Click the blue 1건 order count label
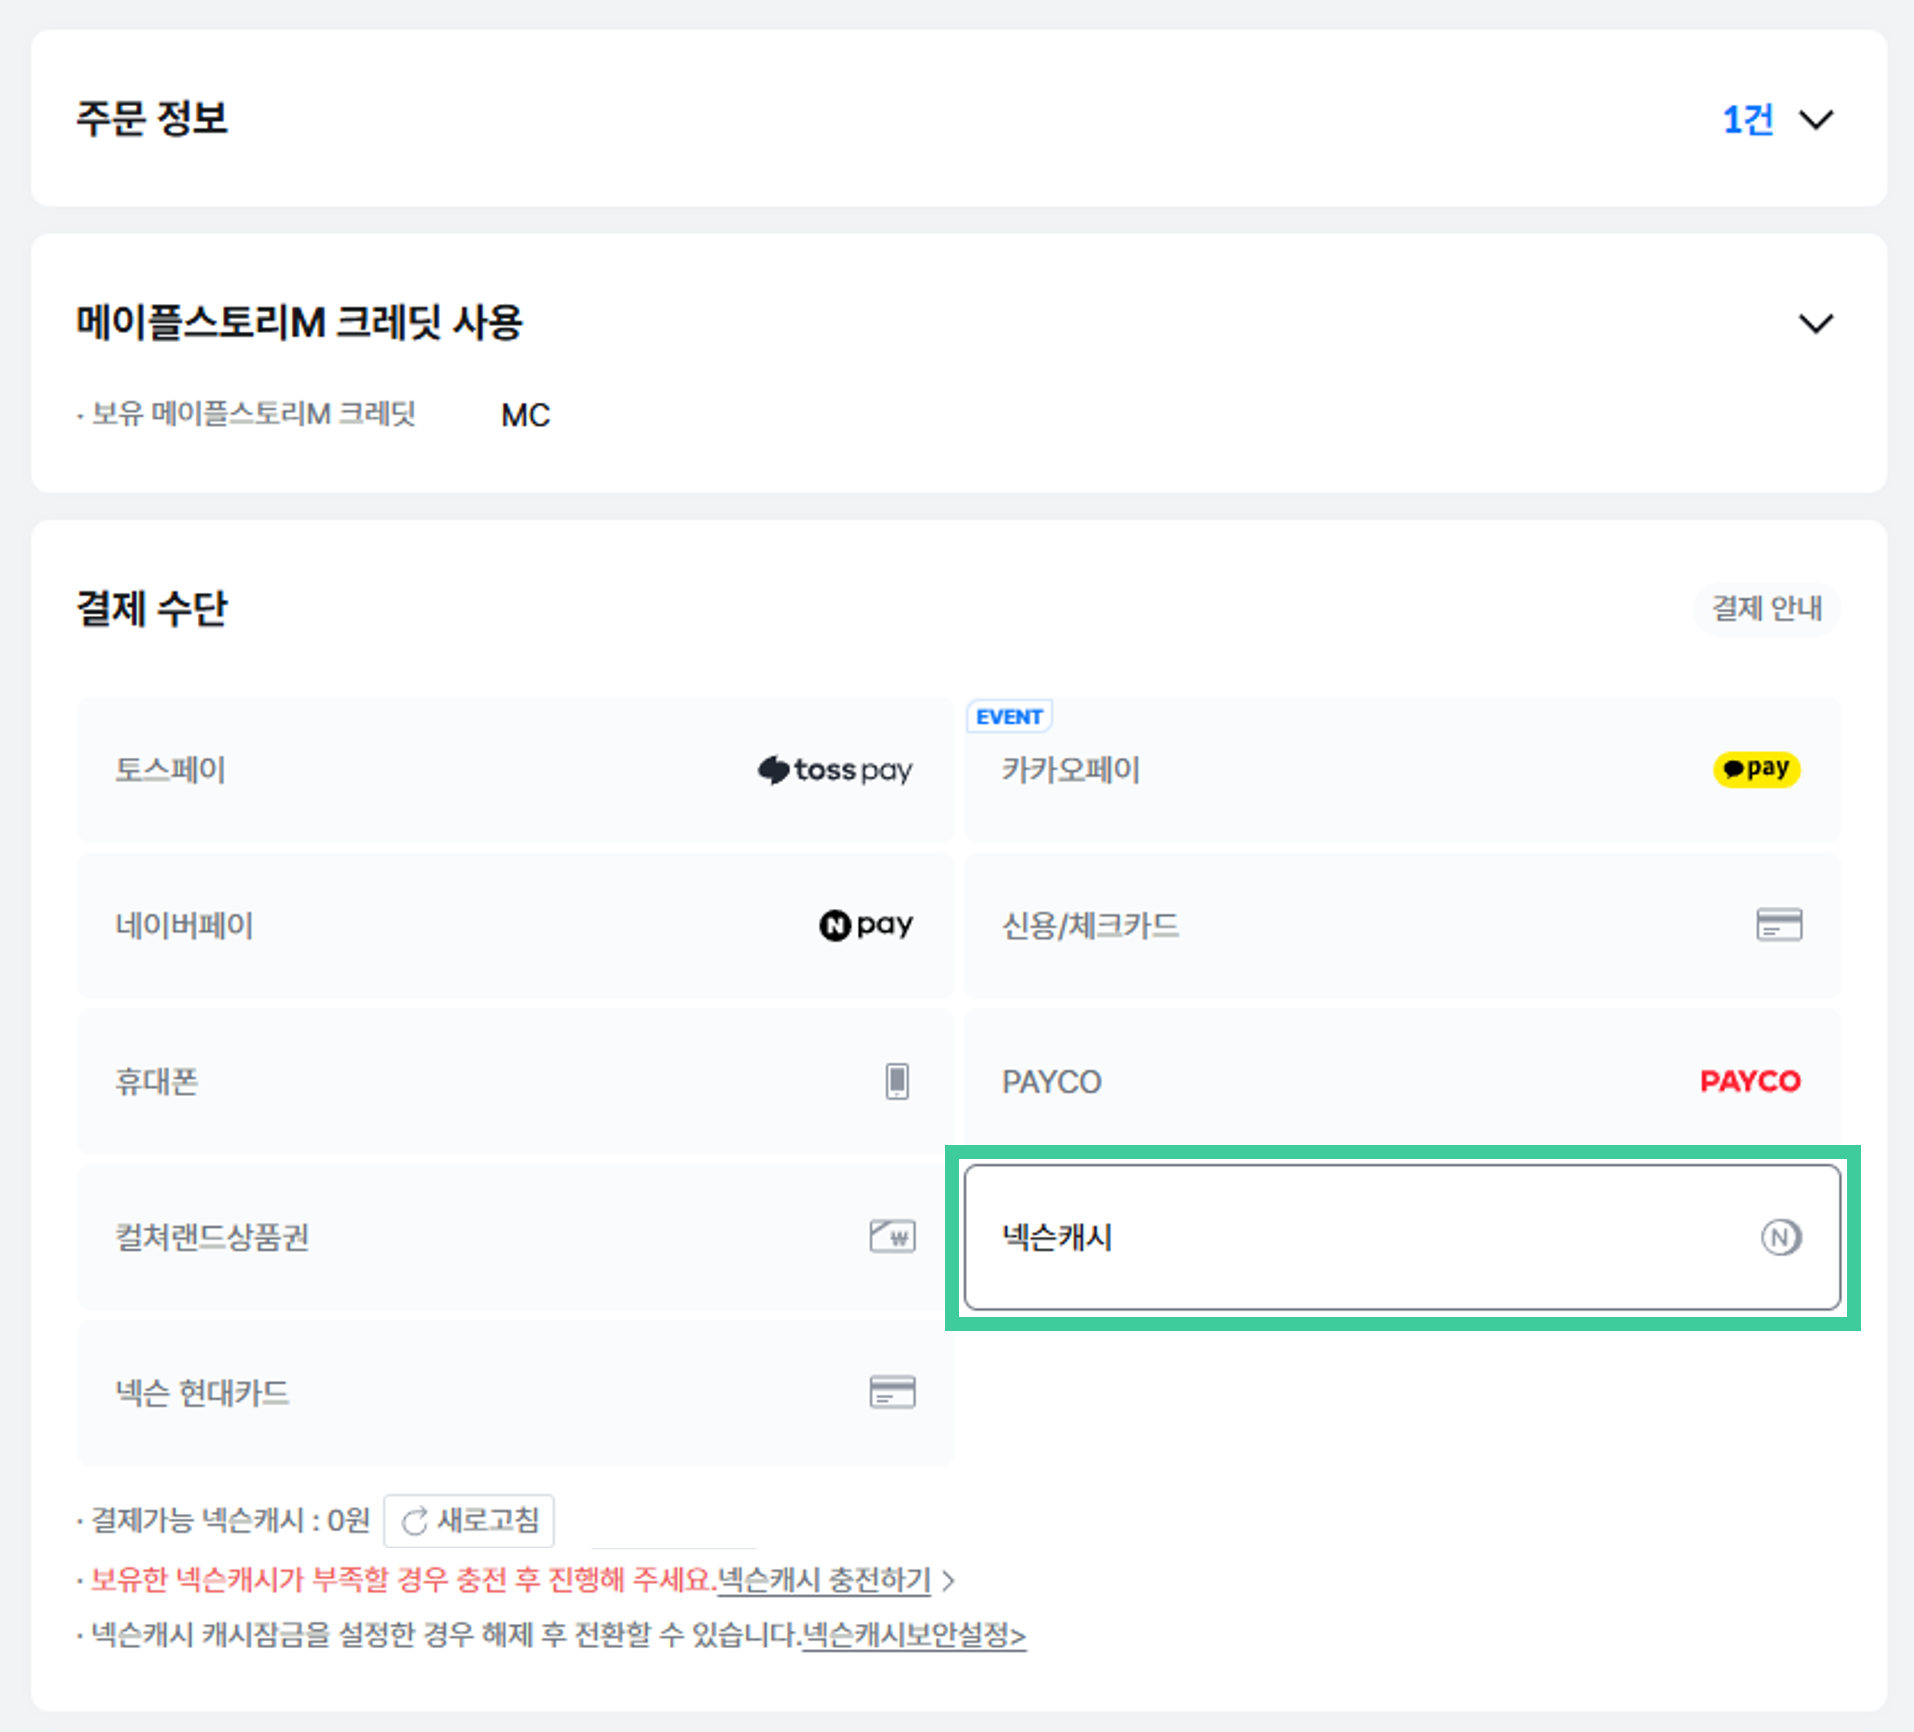Image resolution: width=1914 pixels, height=1732 pixels. click(x=1749, y=120)
